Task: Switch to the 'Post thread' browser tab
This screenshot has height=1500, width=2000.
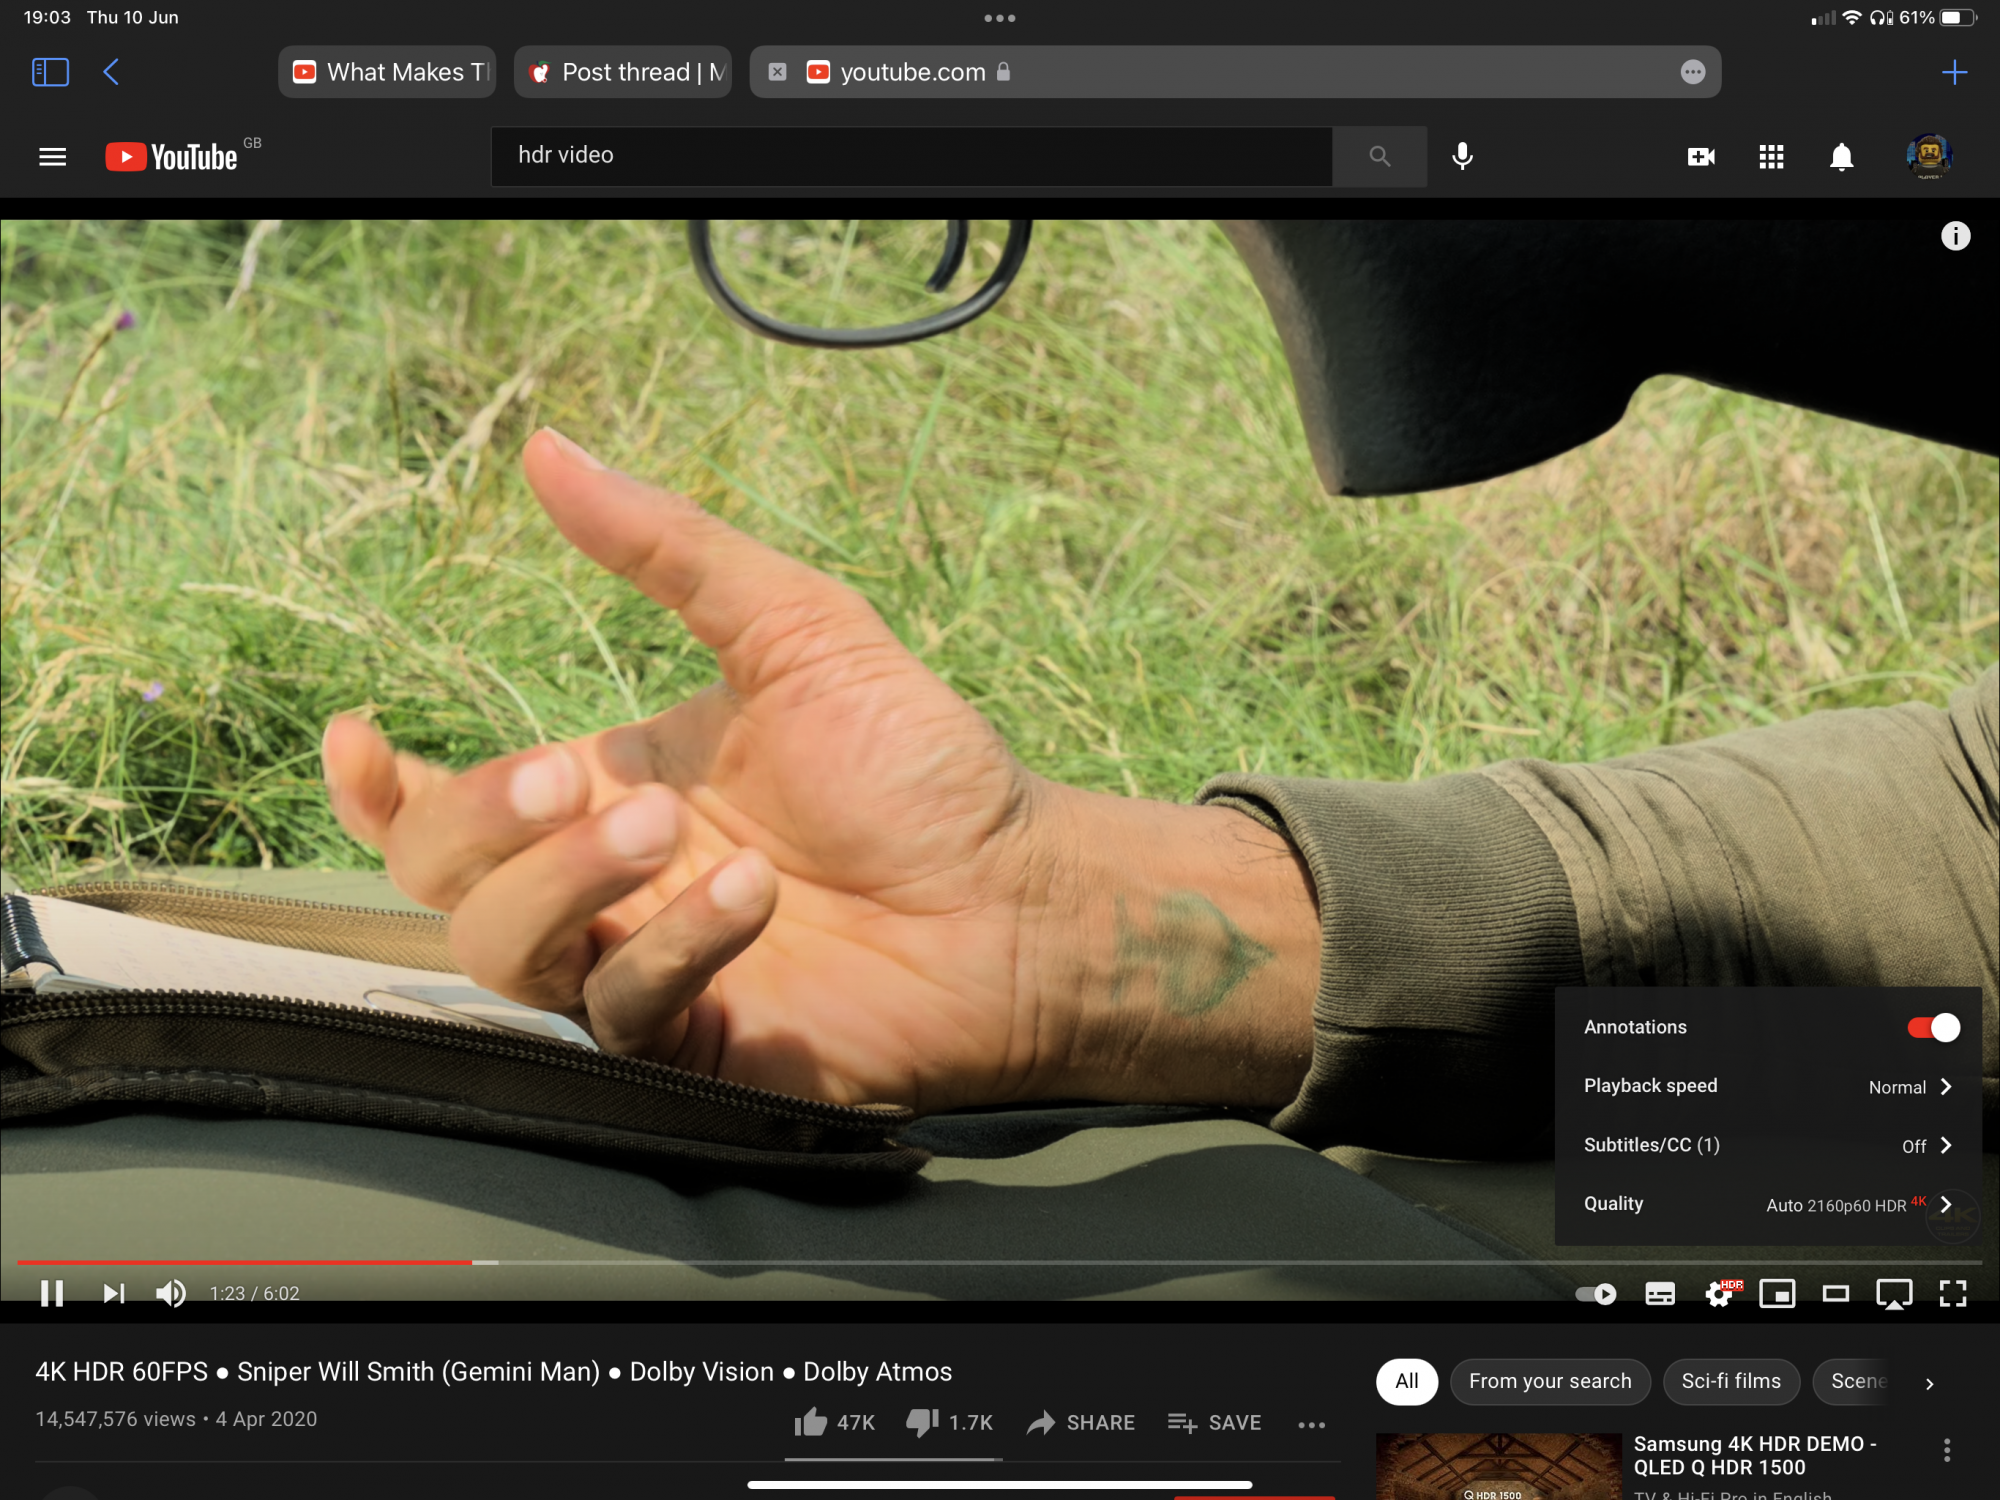Action: (x=623, y=72)
